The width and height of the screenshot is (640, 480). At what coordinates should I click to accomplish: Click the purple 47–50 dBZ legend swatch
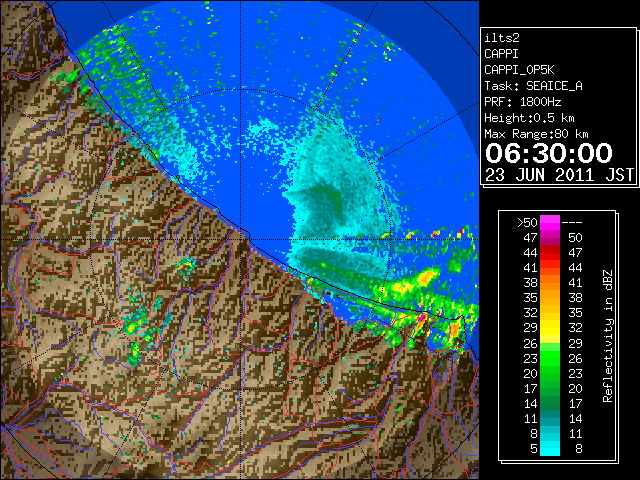[549, 238]
